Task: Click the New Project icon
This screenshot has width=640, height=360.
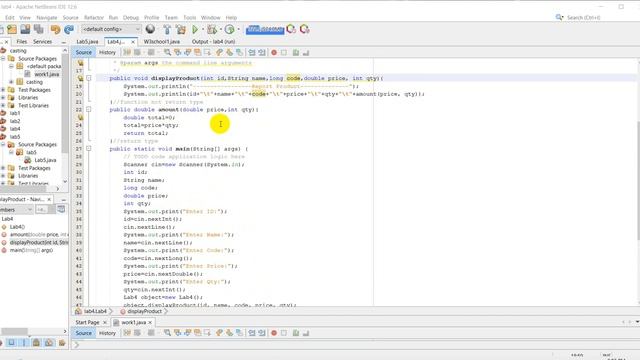Action: (x=12, y=29)
